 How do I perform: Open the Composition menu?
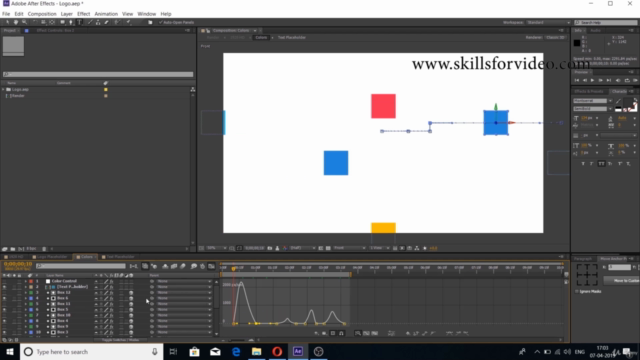[x=42, y=14]
